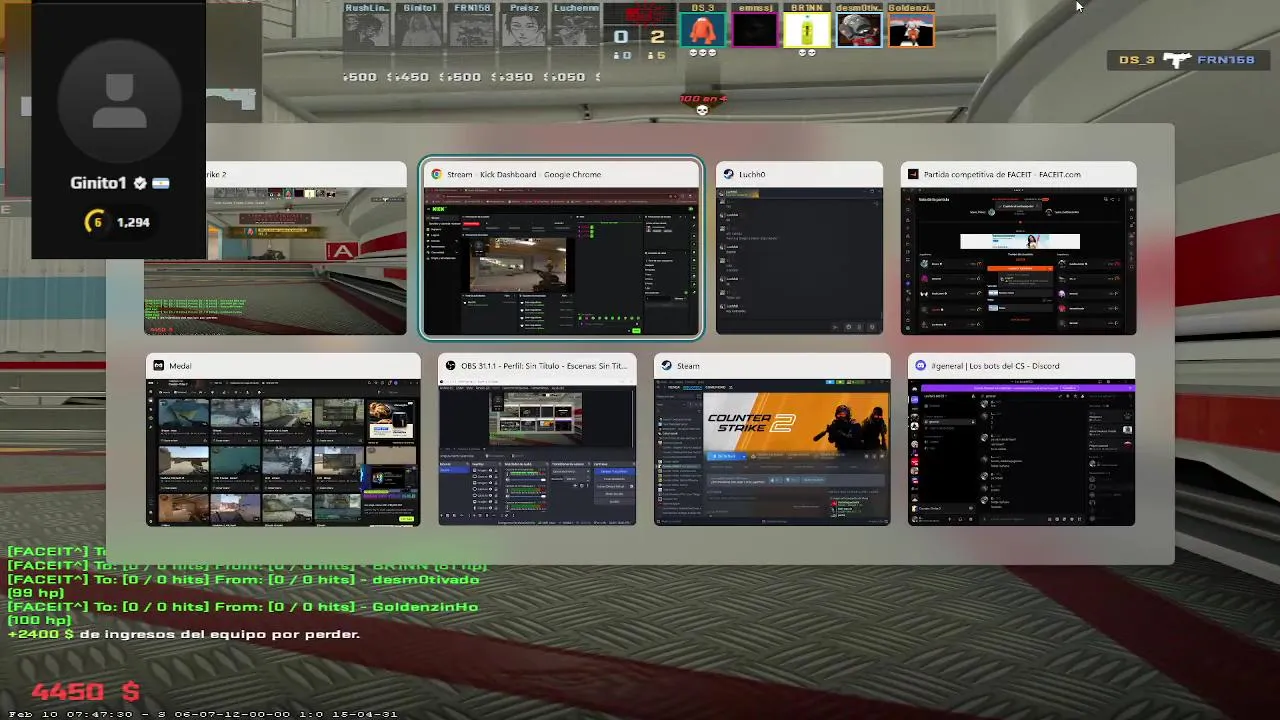Click the Medal app icon in switcher
The width and height of the screenshot is (1280, 720).
[x=158, y=366]
